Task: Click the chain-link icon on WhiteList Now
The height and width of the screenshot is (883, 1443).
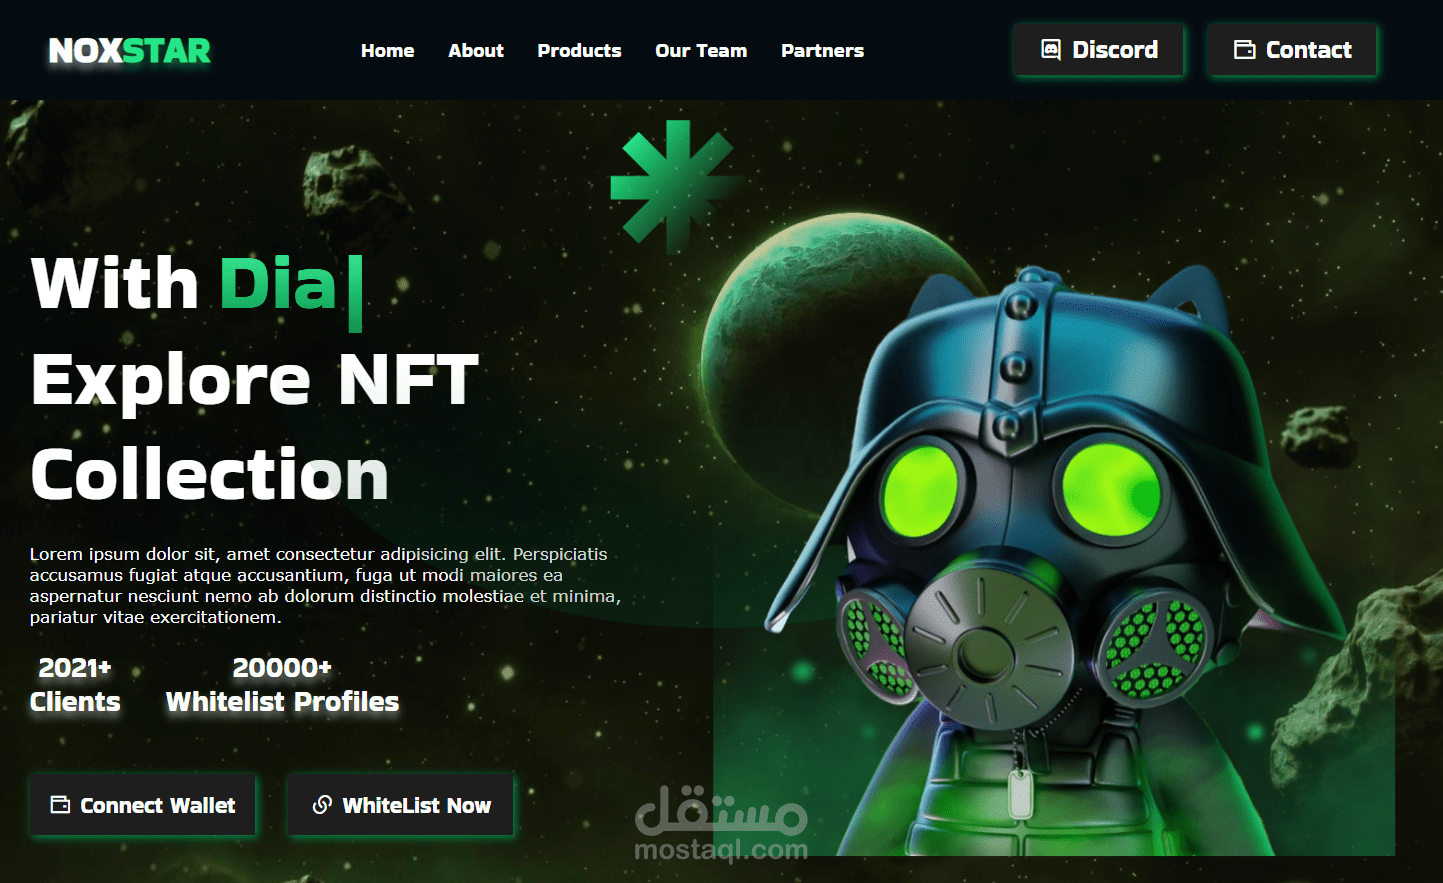Action: [x=322, y=804]
